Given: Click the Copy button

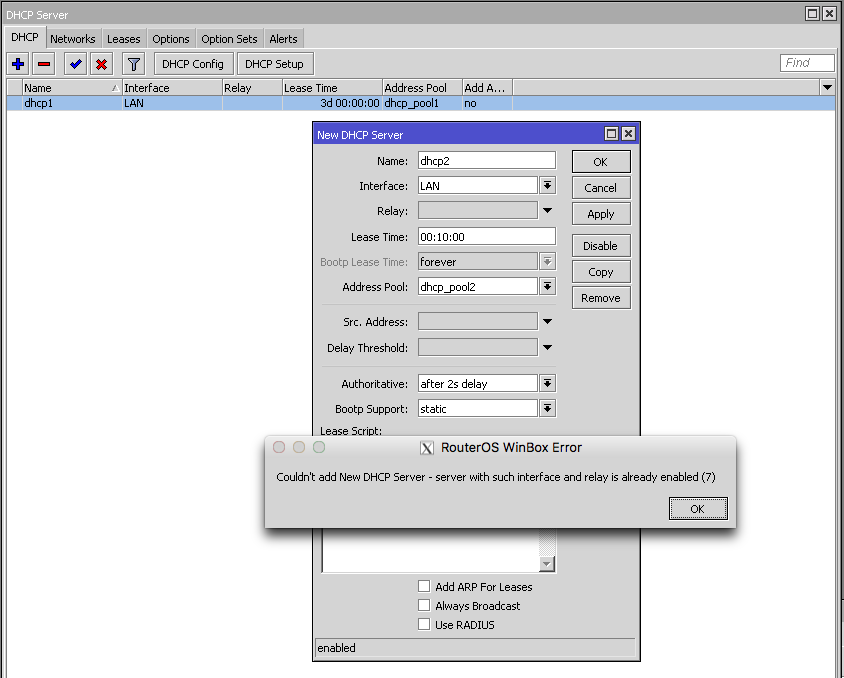Looking at the screenshot, I should click(x=601, y=272).
